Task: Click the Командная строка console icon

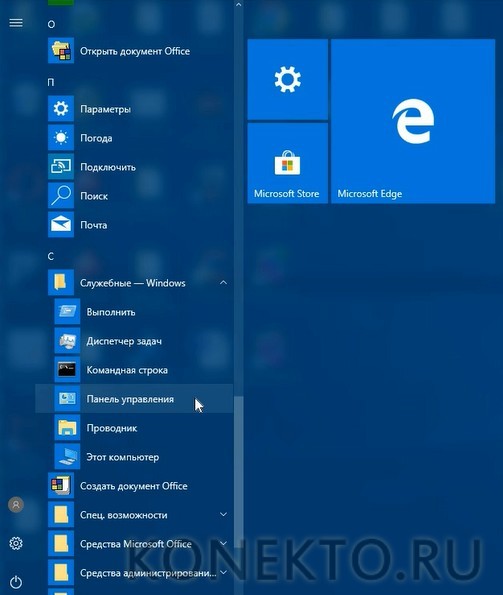Action: point(67,370)
